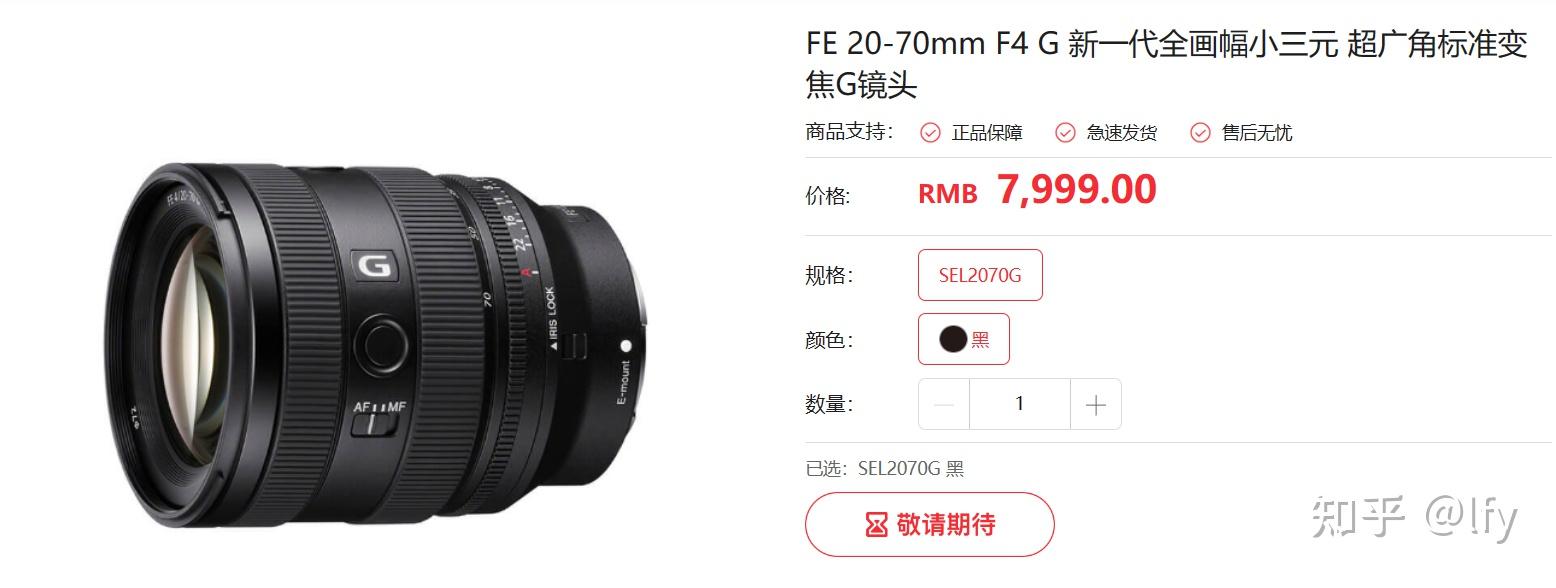Click the 敬请期待 button
This screenshot has height=588, width=1556.
(930, 525)
